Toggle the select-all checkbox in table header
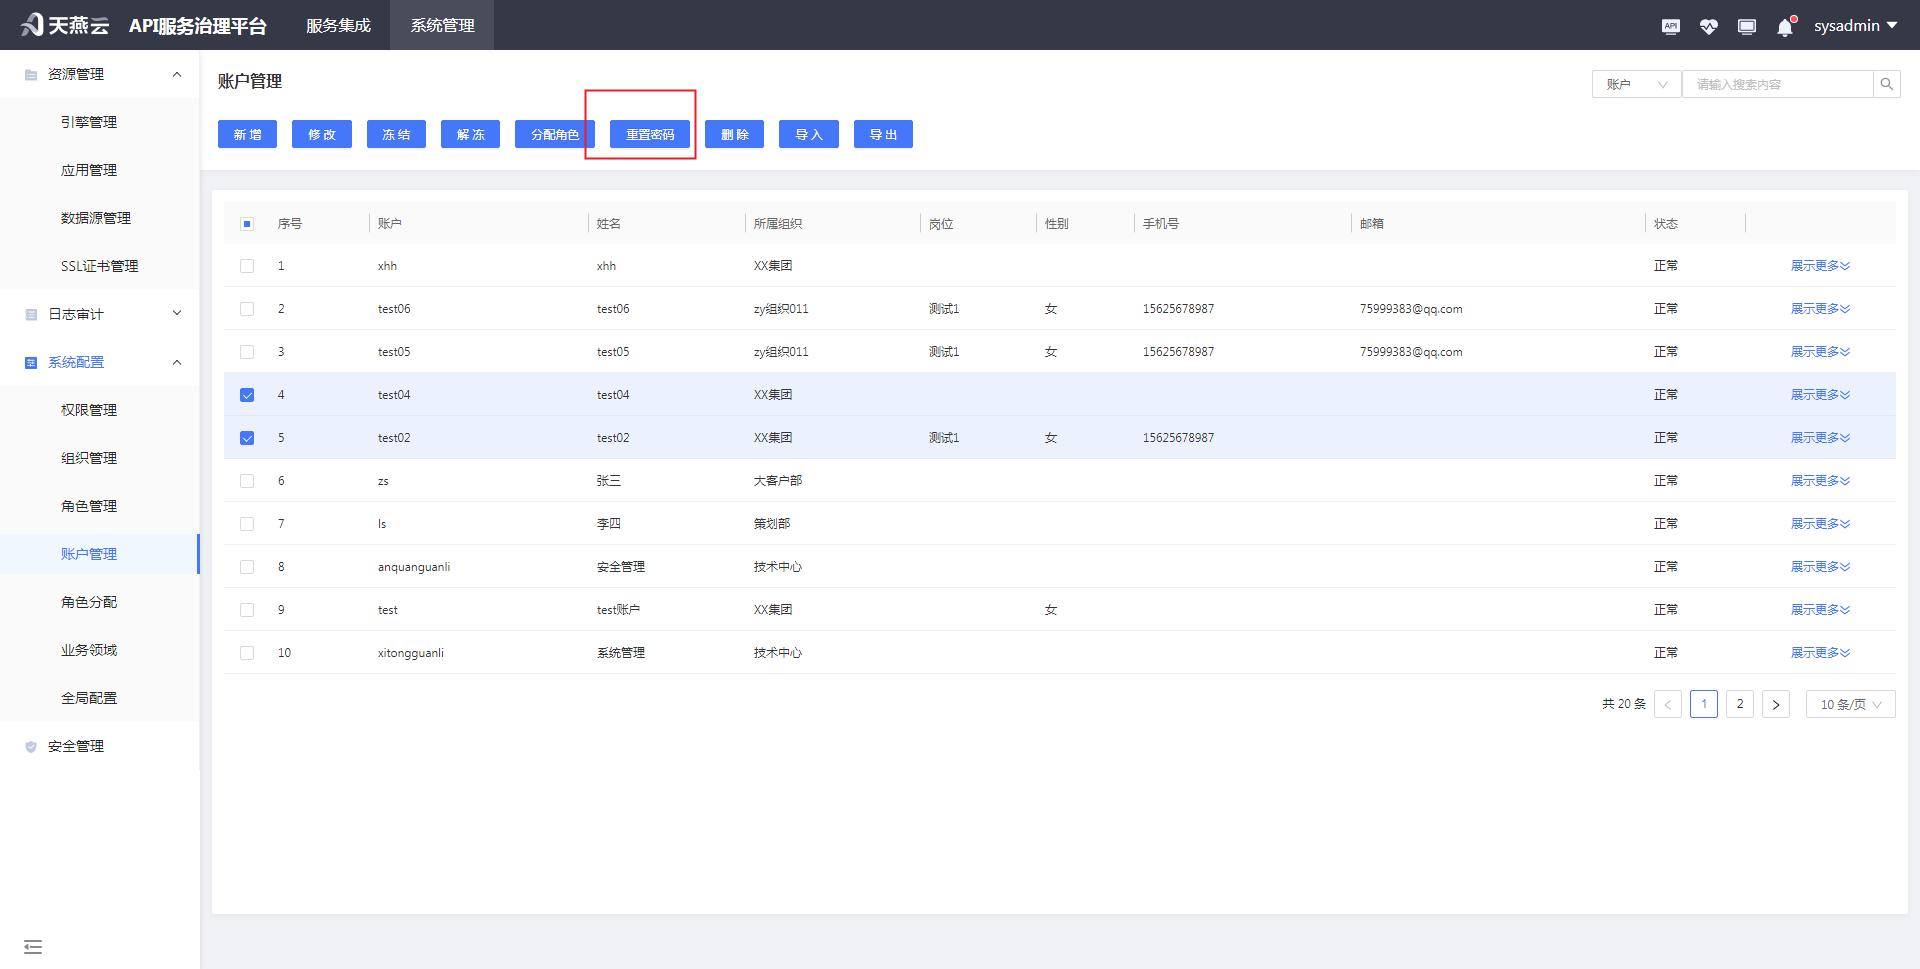The height and width of the screenshot is (969, 1920). (x=247, y=224)
